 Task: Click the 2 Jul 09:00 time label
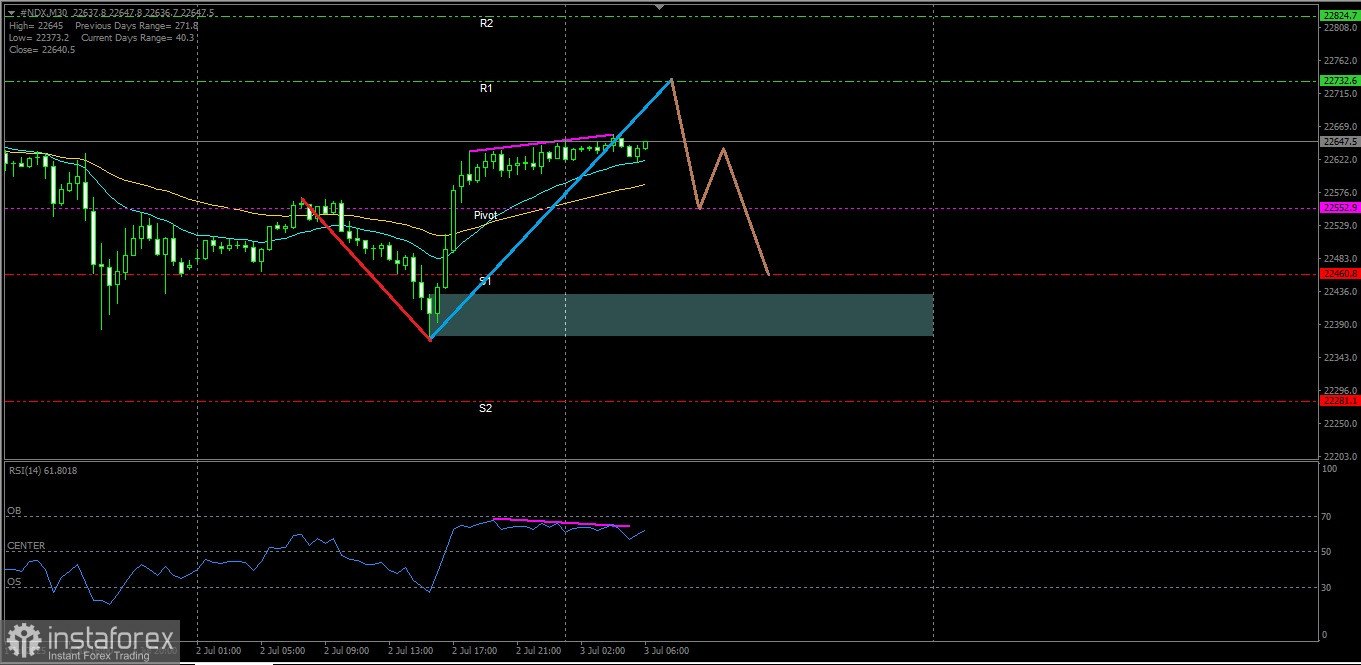(x=347, y=650)
